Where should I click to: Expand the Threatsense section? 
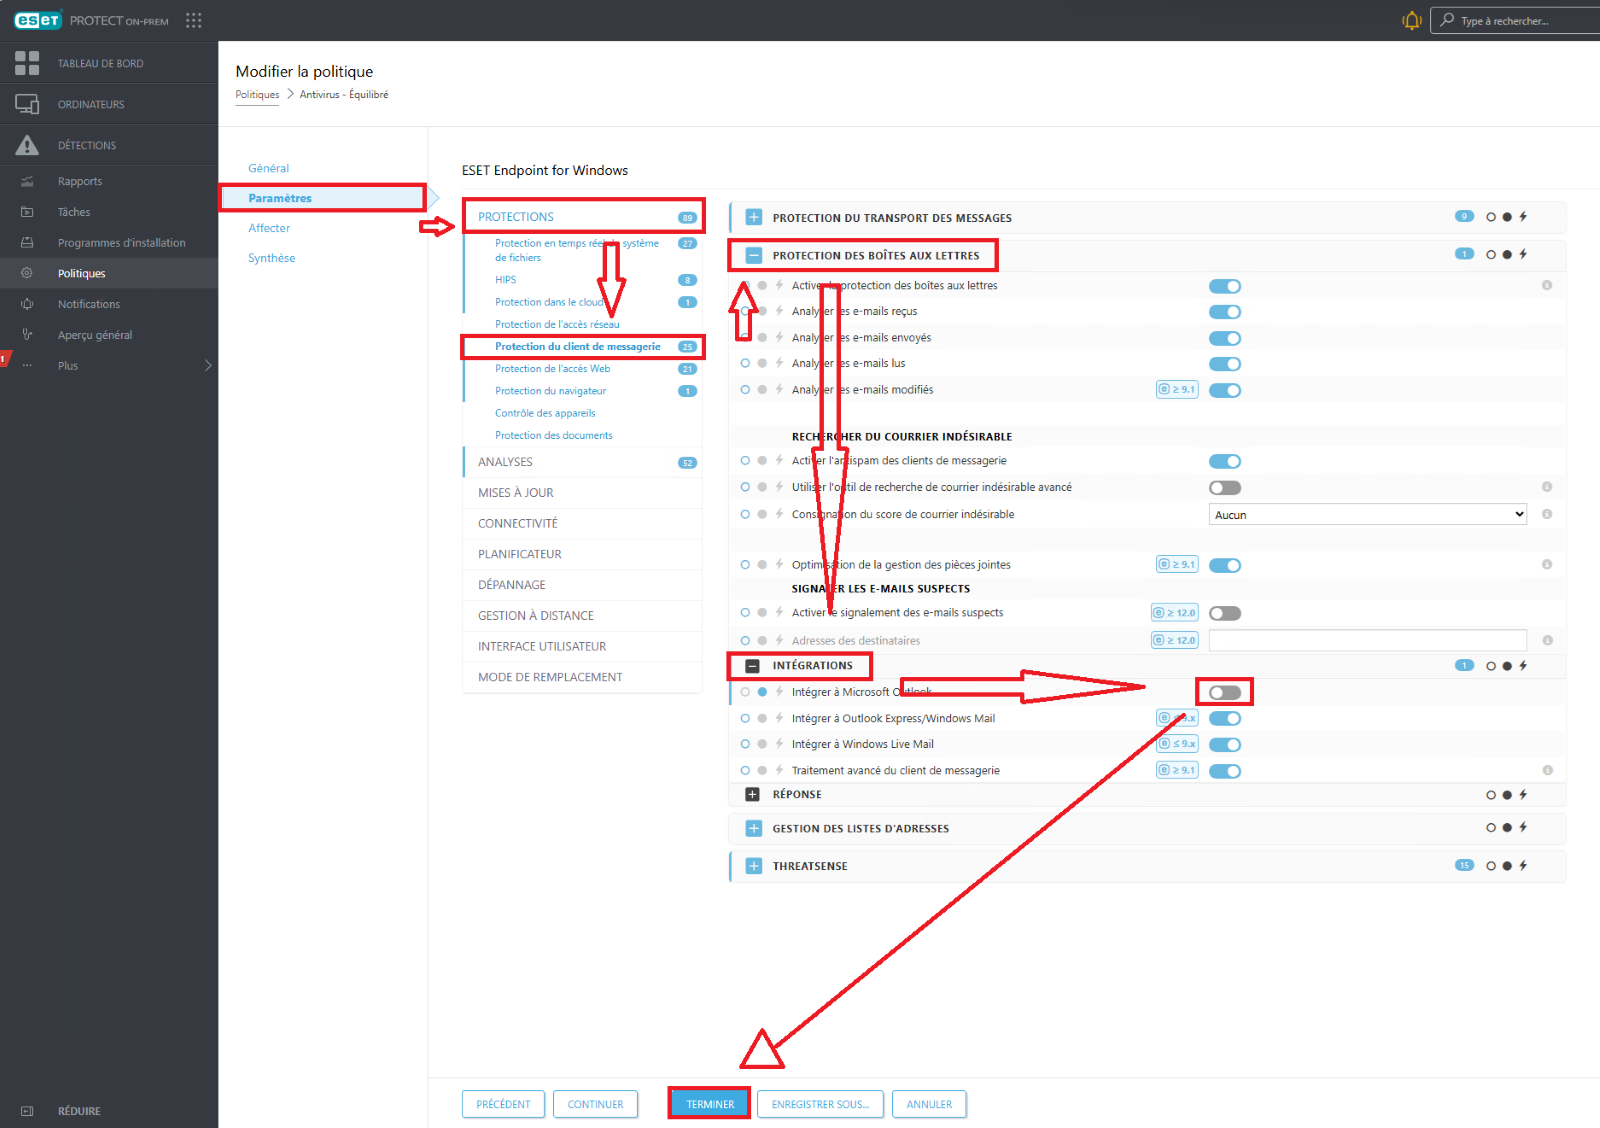754,866
